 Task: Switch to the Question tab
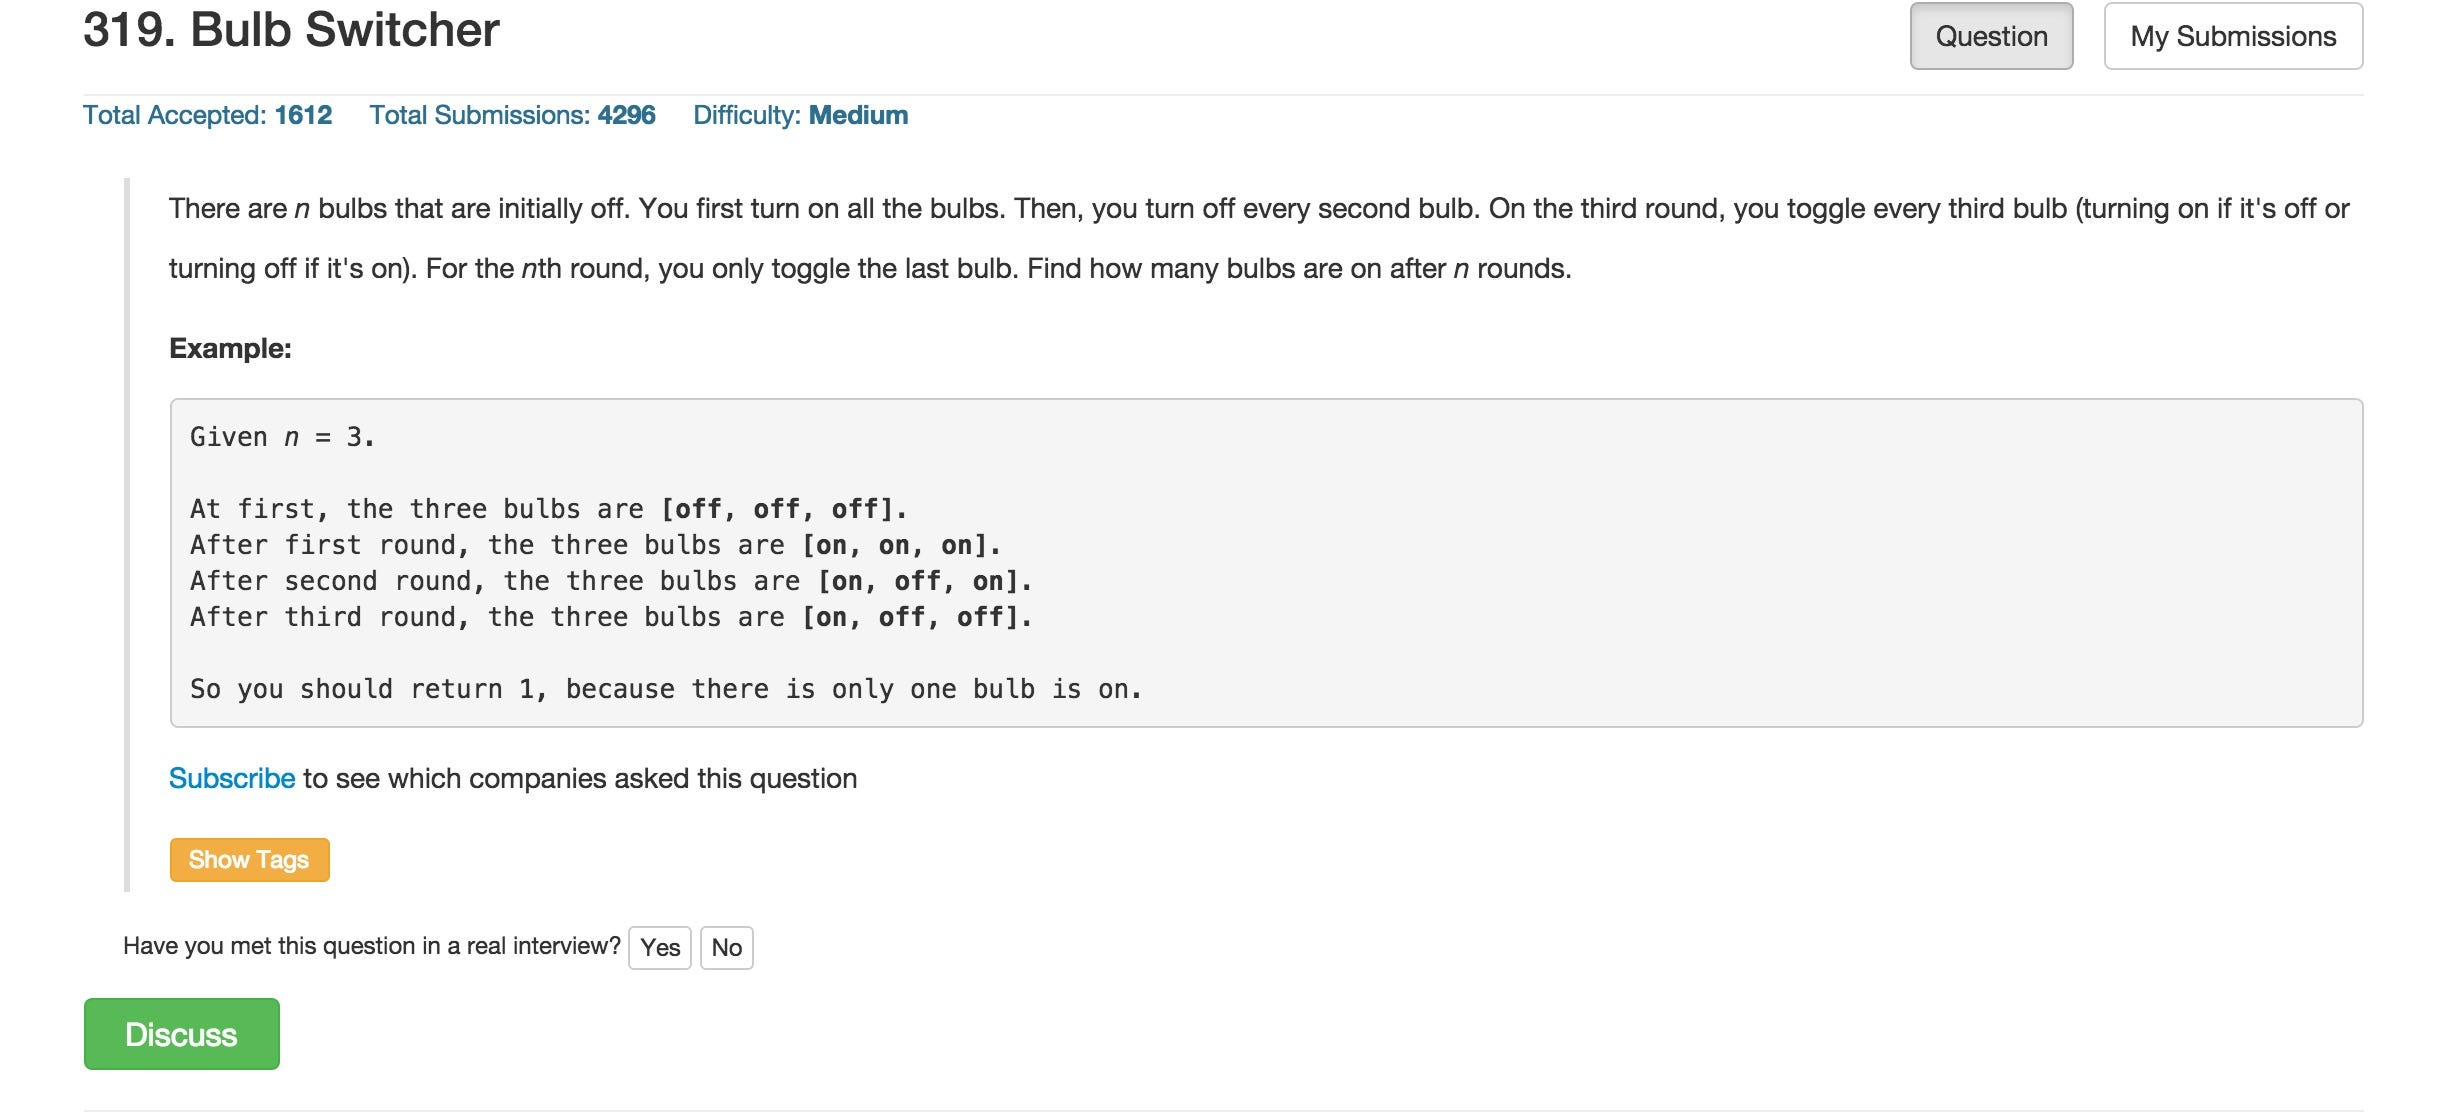pyautogui.click(x=1991, y=36)
